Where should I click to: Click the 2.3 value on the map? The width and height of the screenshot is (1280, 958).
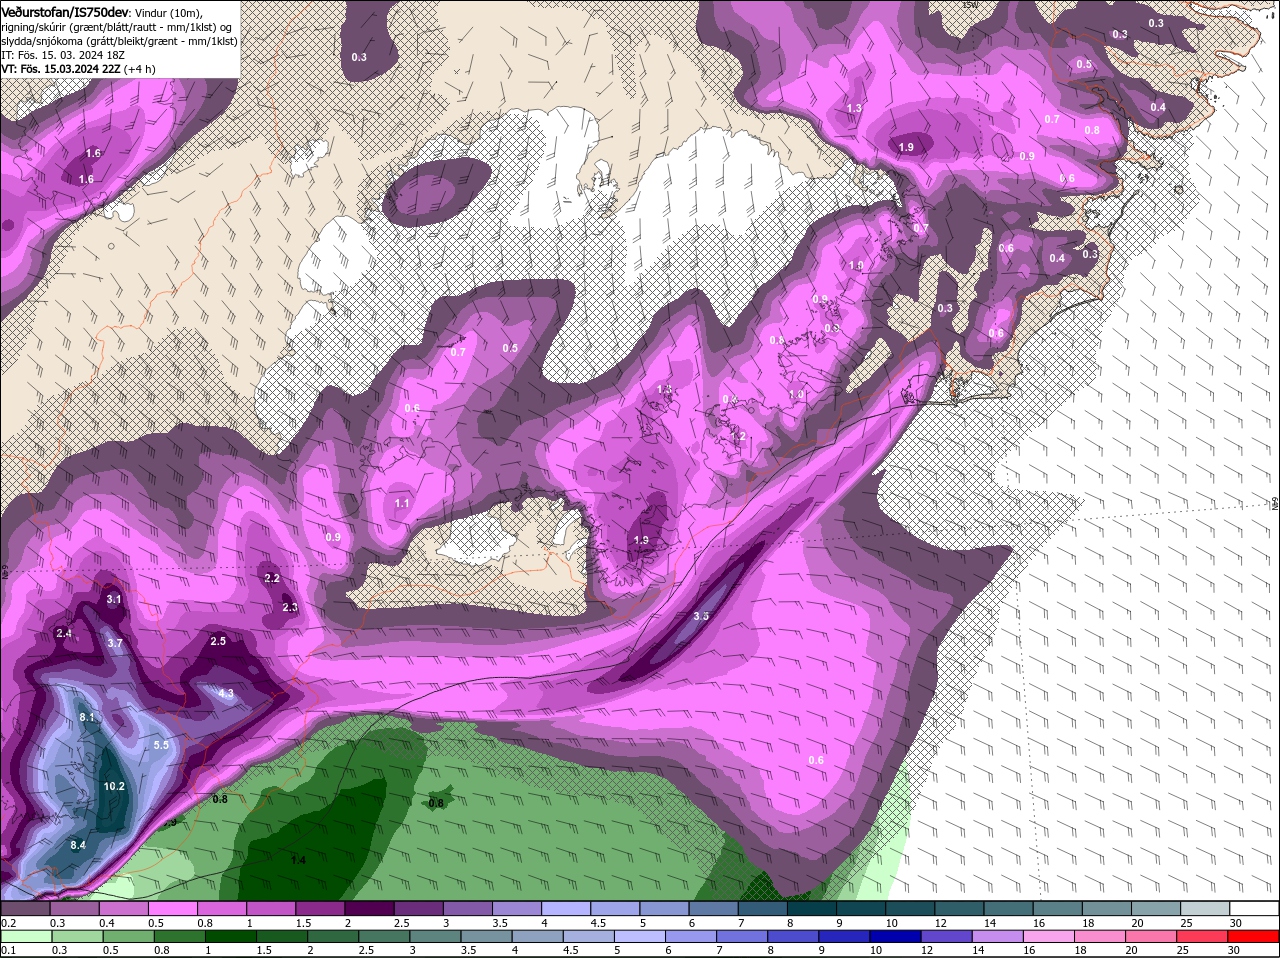(x=290, y=607)
